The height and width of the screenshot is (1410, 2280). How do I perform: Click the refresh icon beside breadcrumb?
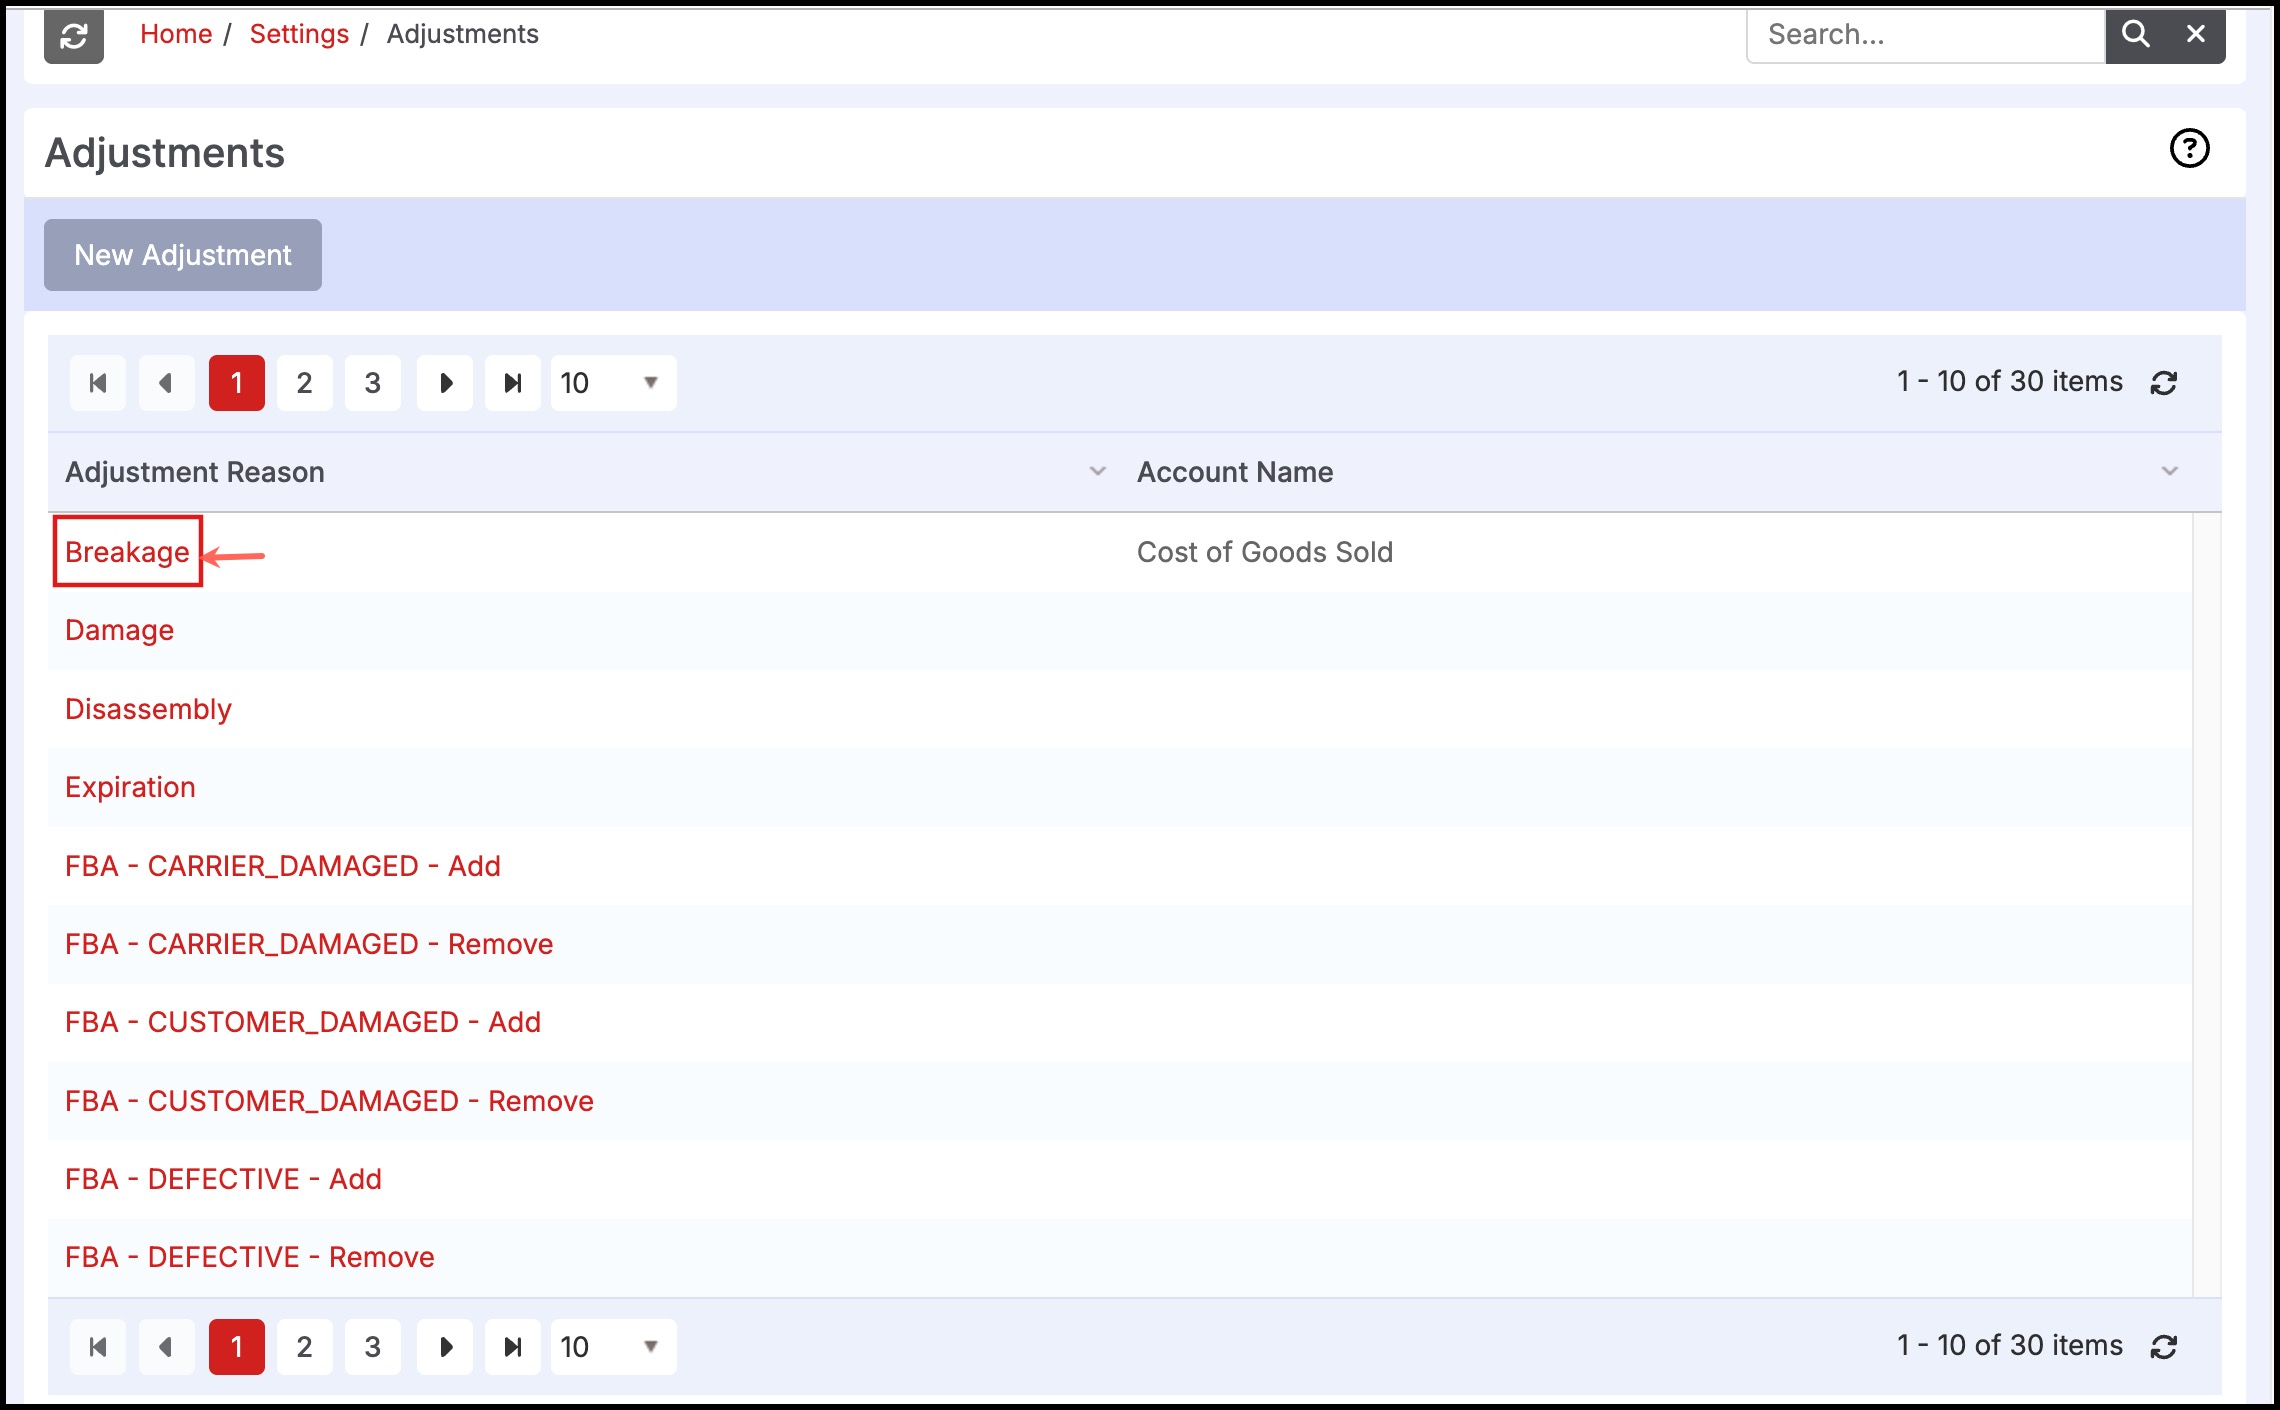74,36
